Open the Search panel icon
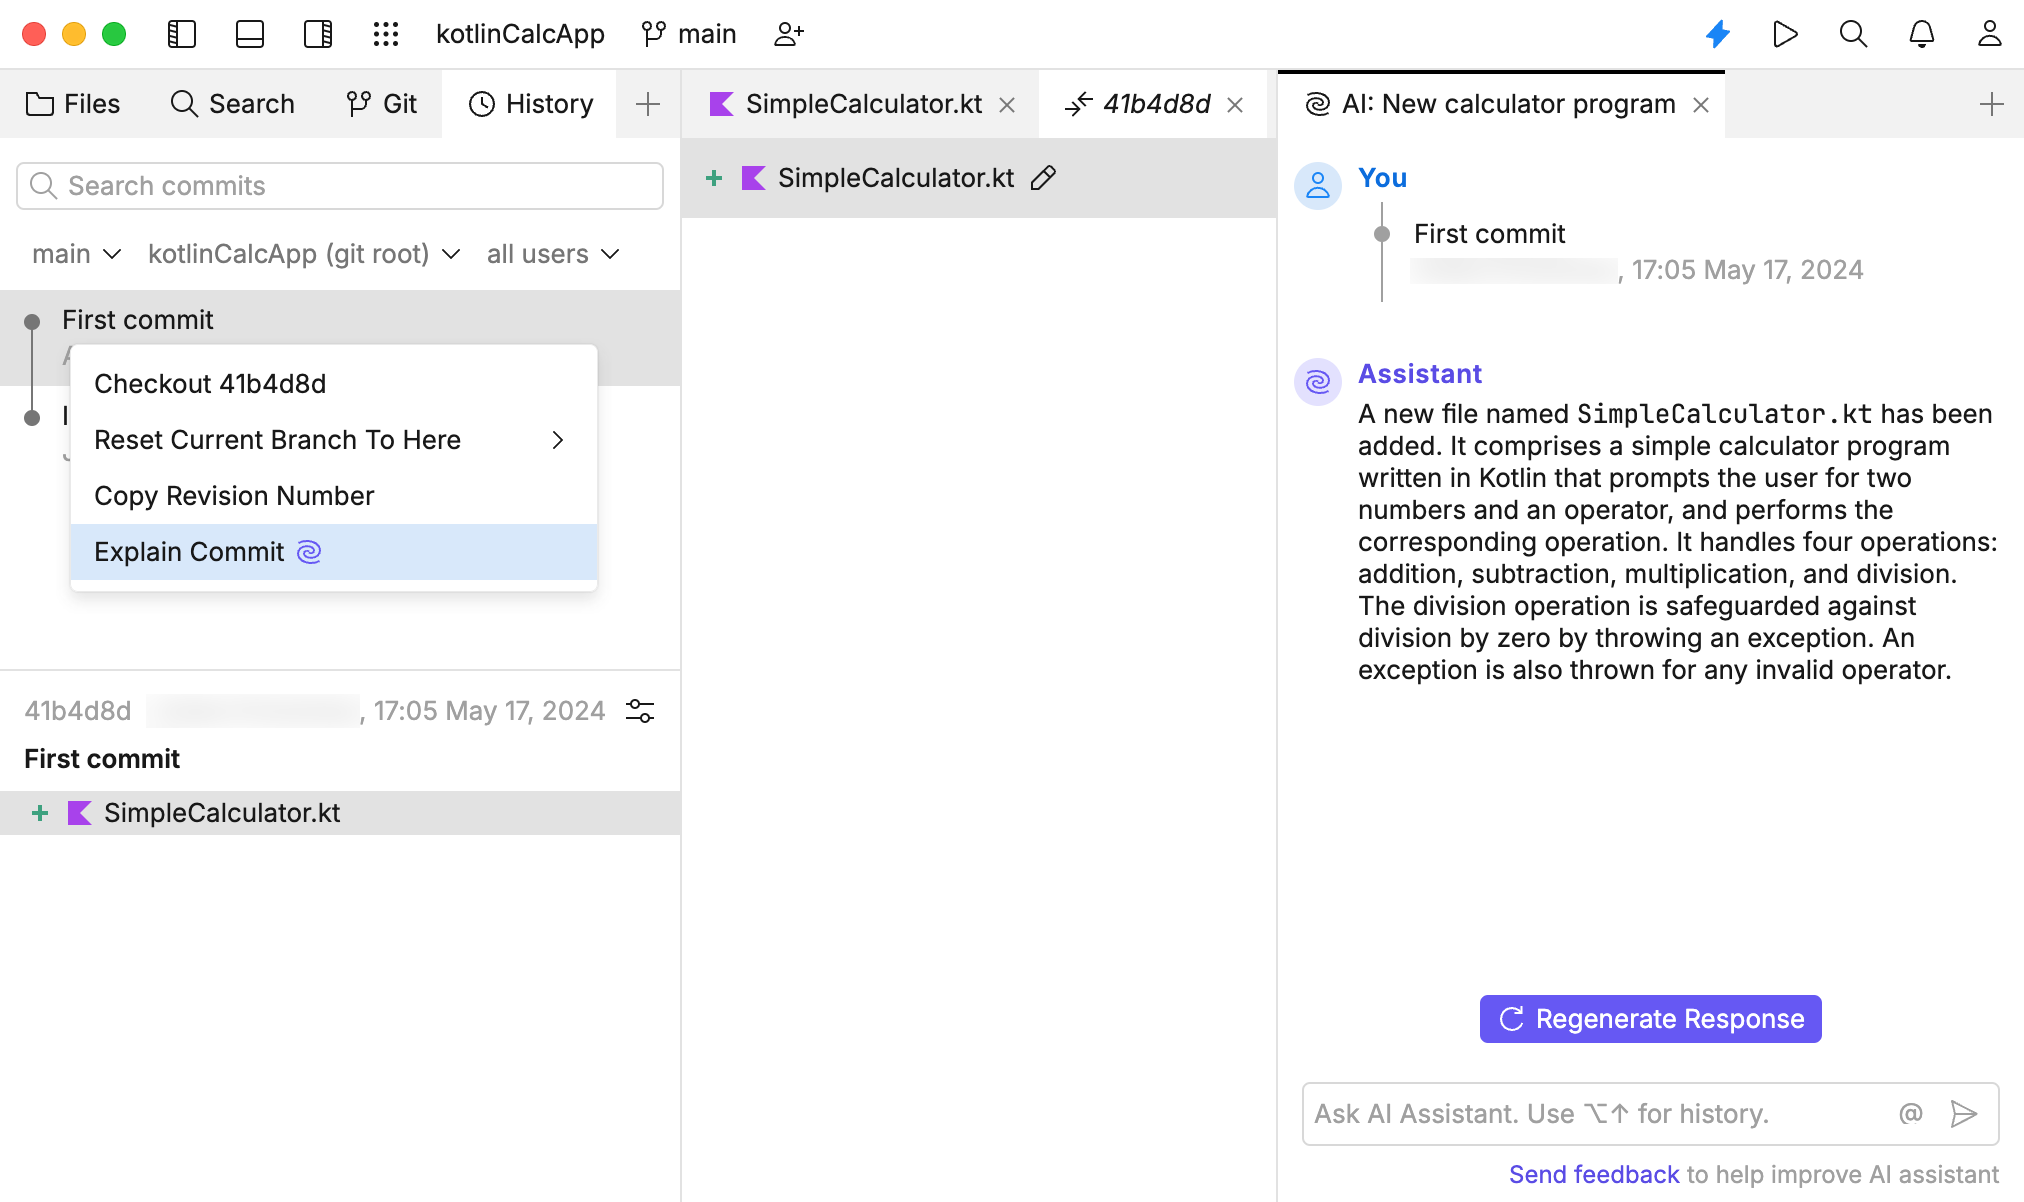This screenshot has height=1202, width=2024. tap(232, 102)
